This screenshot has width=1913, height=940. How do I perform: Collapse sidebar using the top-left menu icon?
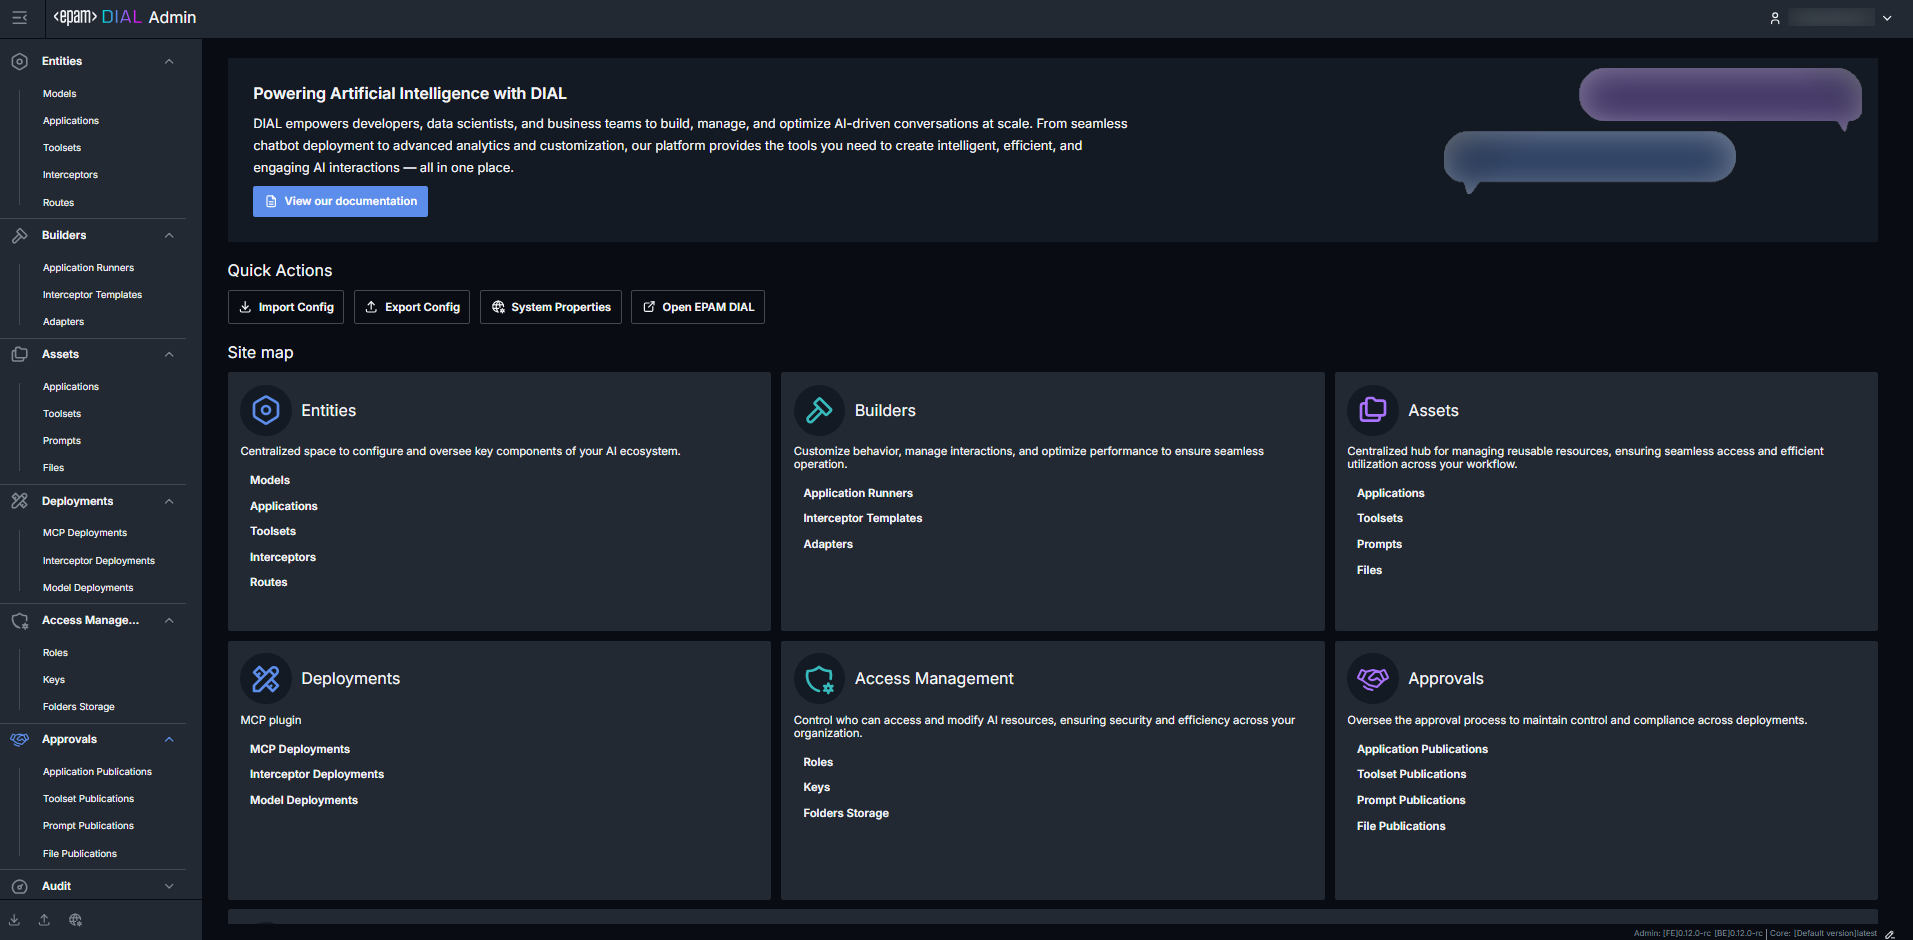point(19,18)
